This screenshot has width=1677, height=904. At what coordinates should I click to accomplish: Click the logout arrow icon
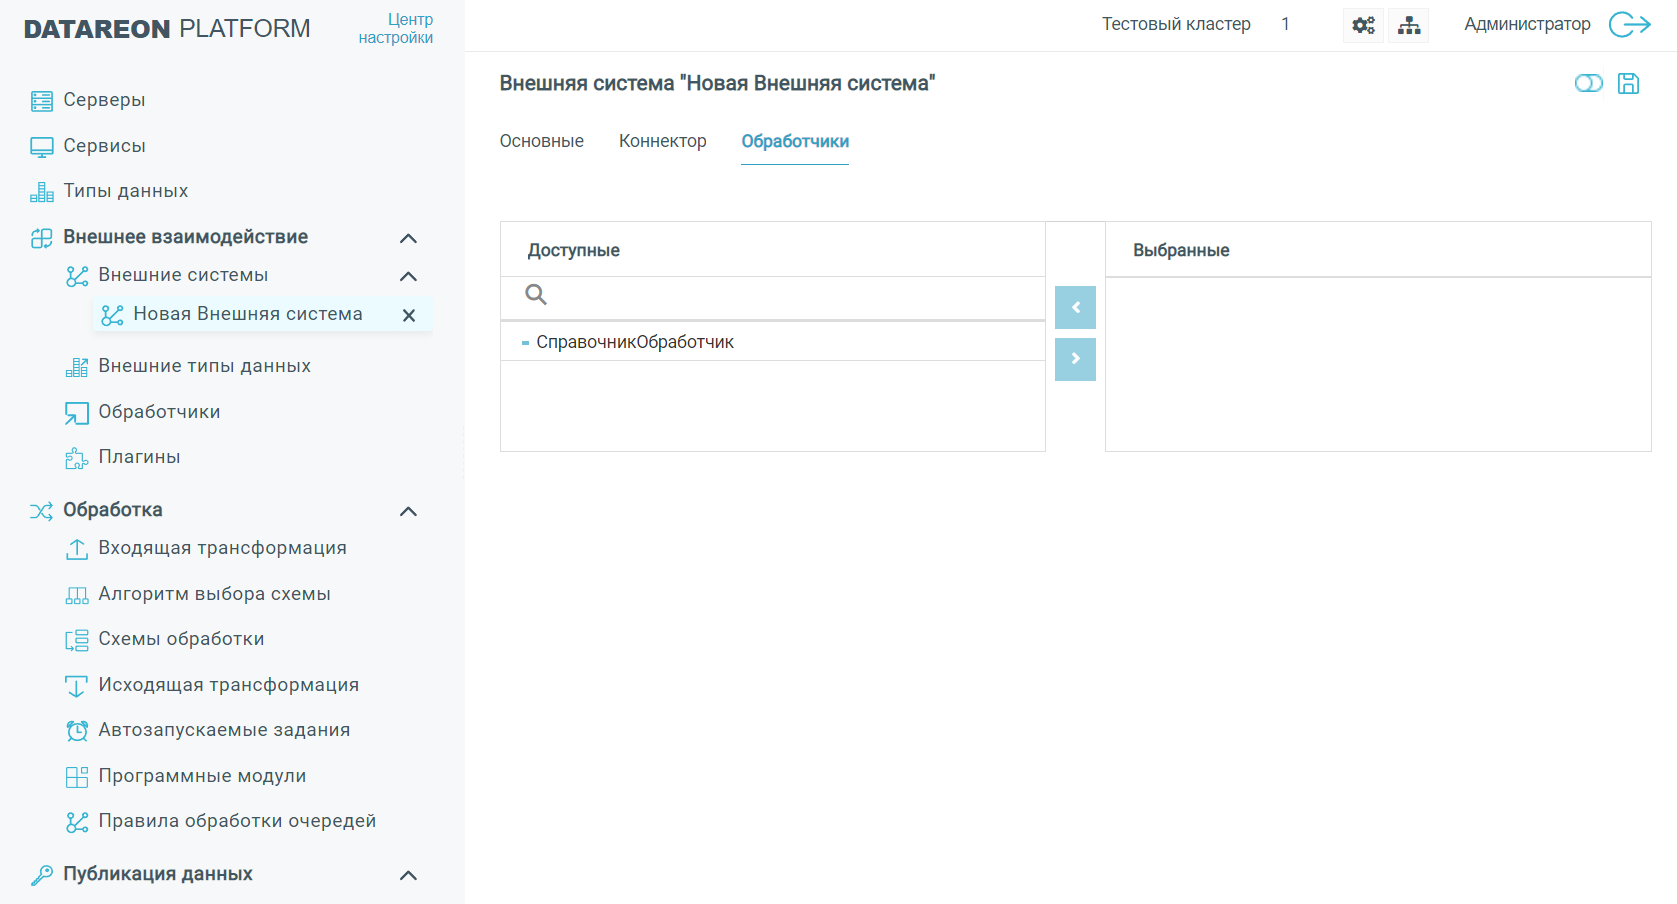pyautogui.click(x=1629, y=25)
